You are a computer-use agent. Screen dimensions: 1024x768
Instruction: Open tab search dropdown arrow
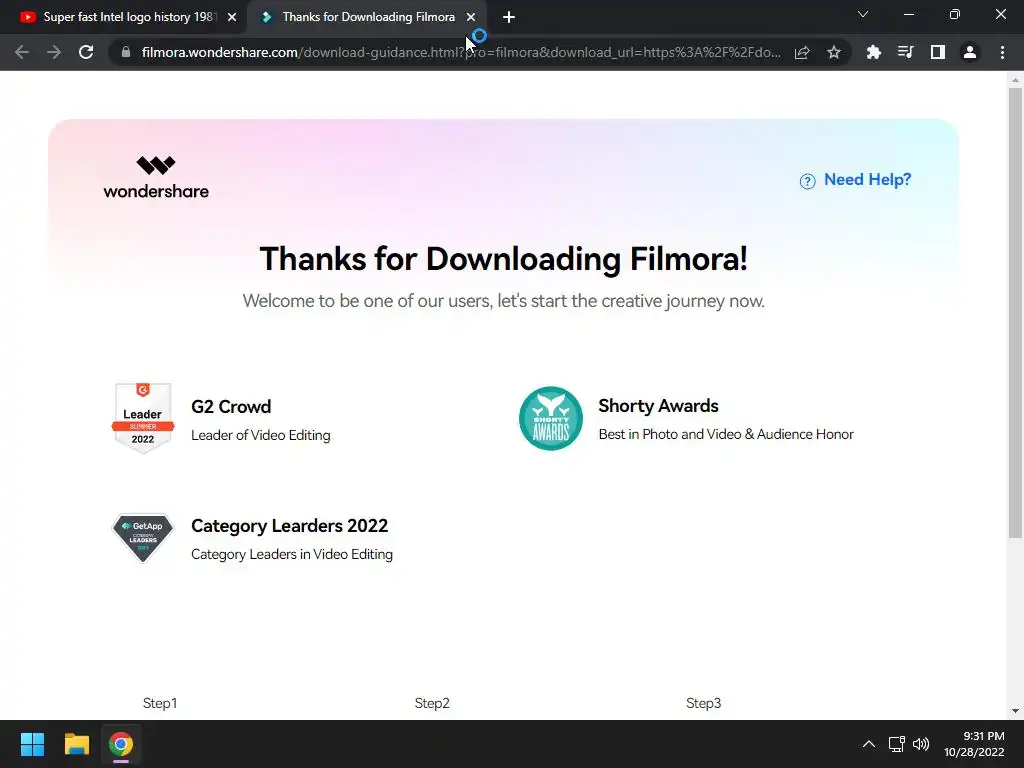pos(863,14)
